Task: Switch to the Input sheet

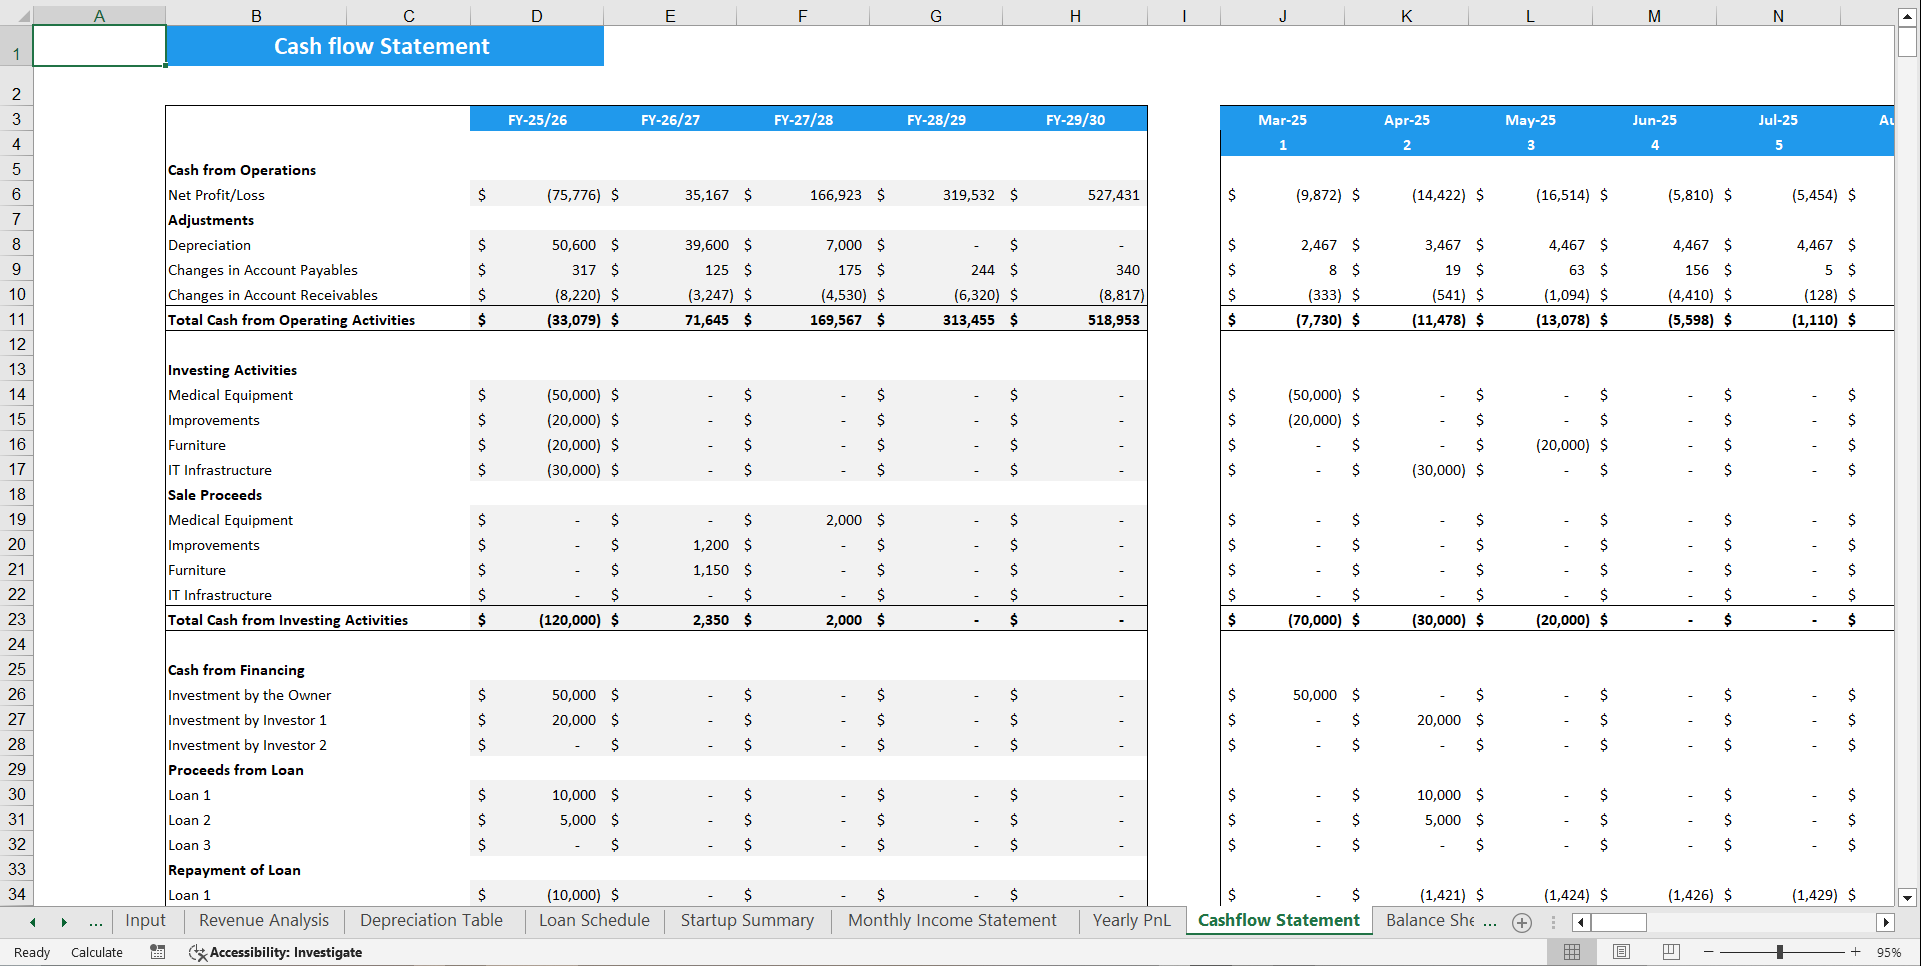Action: (x=146, y=920)
